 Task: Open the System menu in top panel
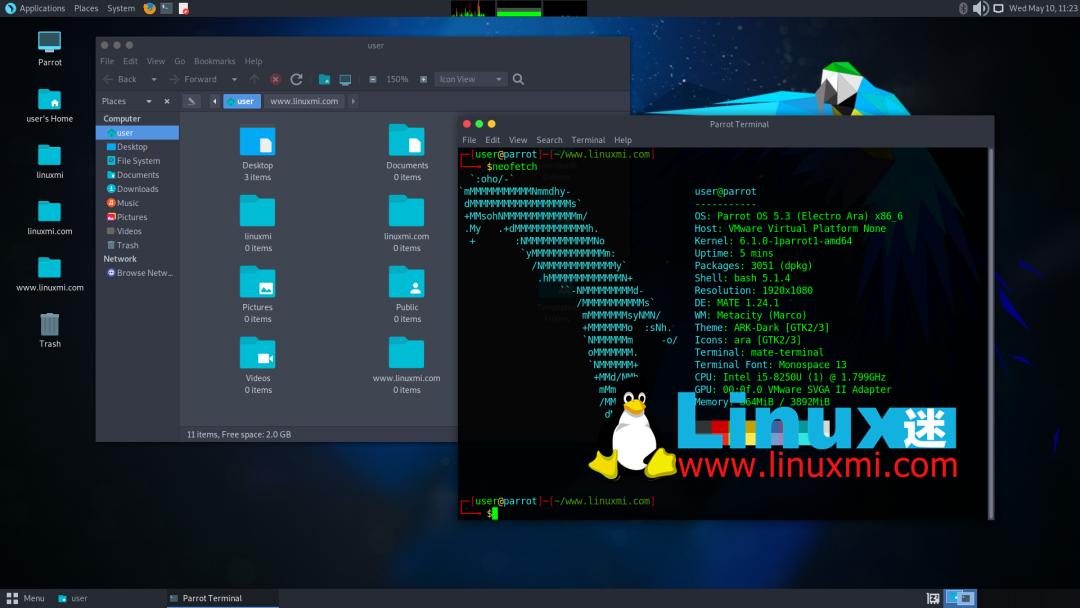pos(121,8)
